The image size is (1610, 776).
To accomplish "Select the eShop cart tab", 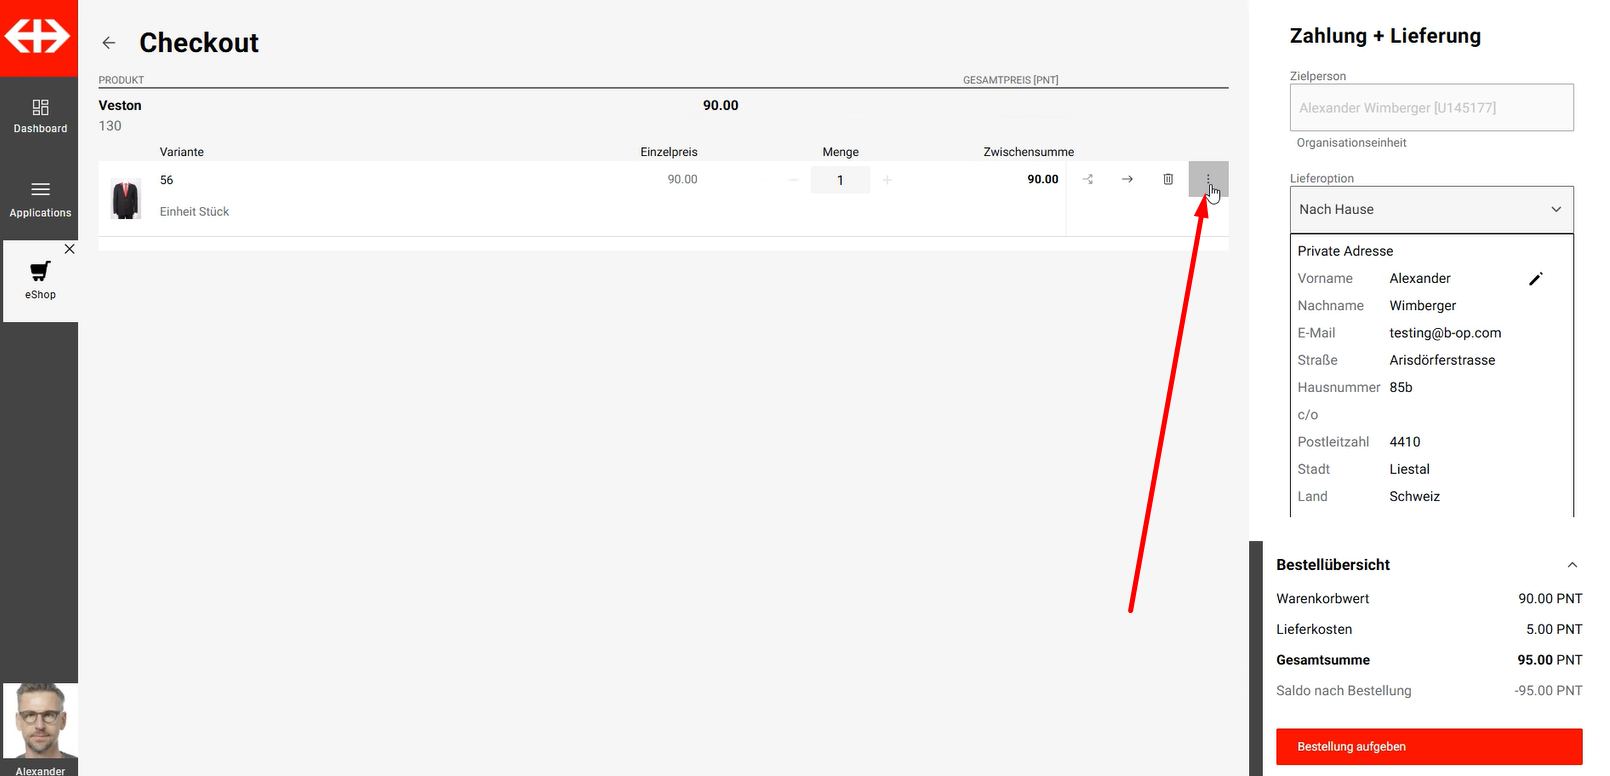I will point(40,280).
